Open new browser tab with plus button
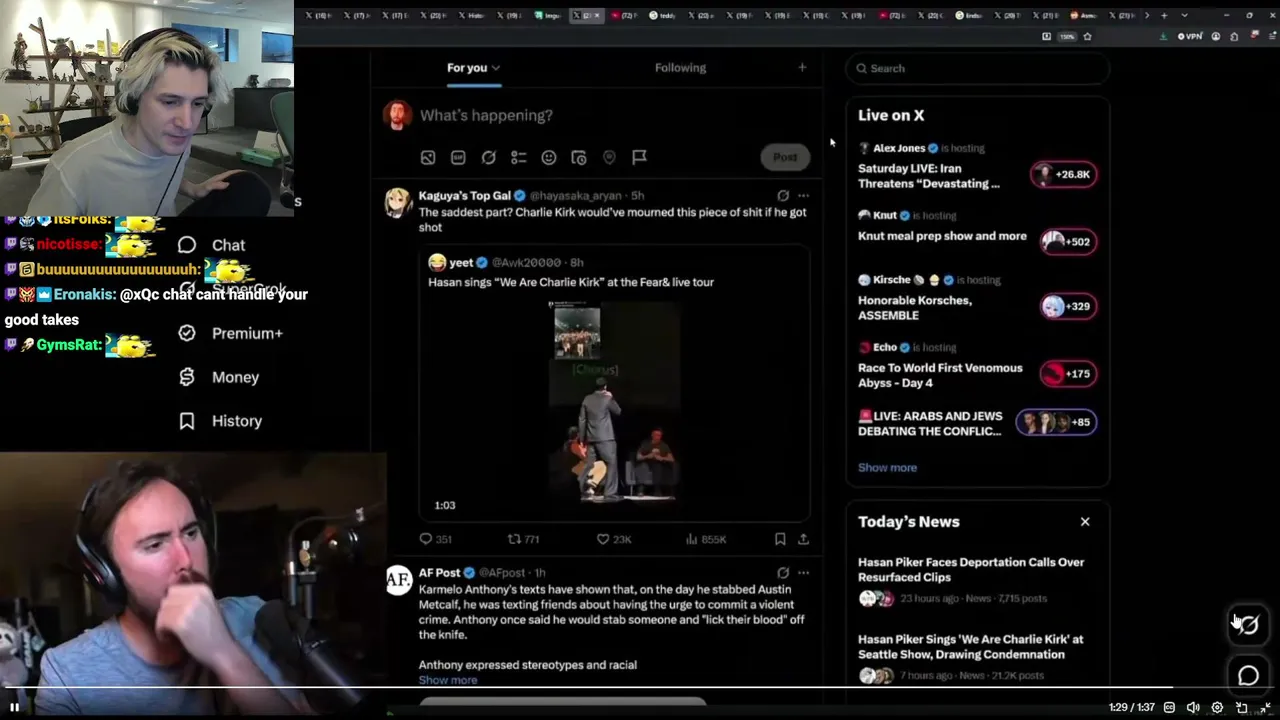Screen dimensions: 1280x720 (x=1163, y=15)
